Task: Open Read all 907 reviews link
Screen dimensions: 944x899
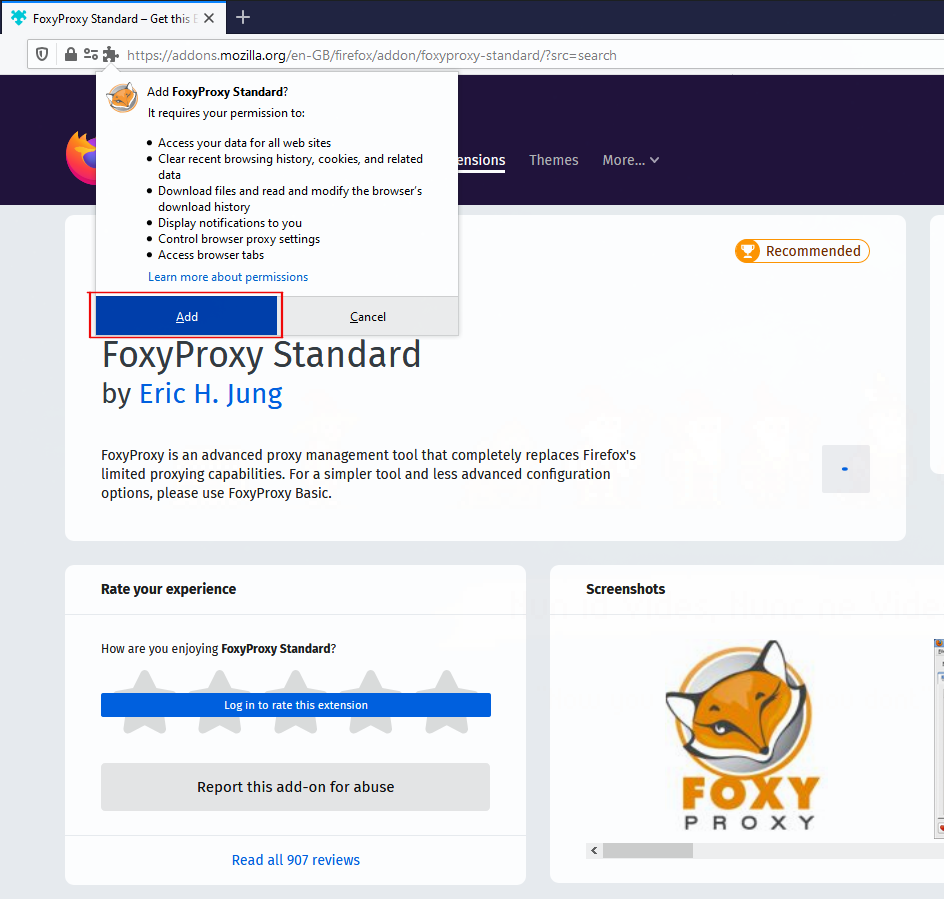Action: click(296, 860)
